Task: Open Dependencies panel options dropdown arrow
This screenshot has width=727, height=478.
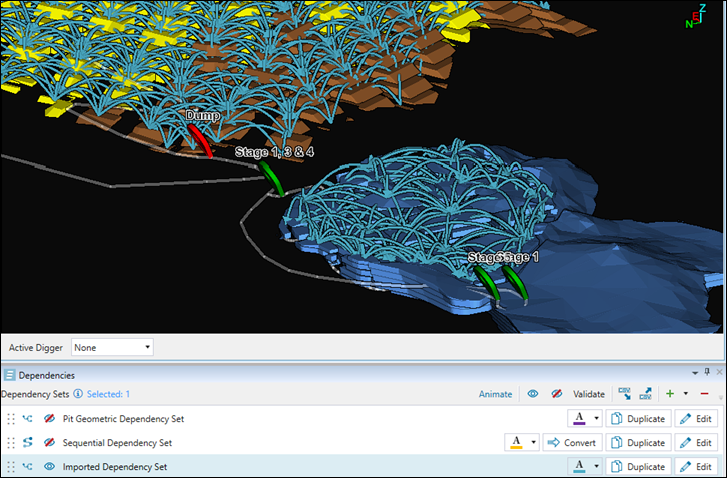Action: click(694, 374)
